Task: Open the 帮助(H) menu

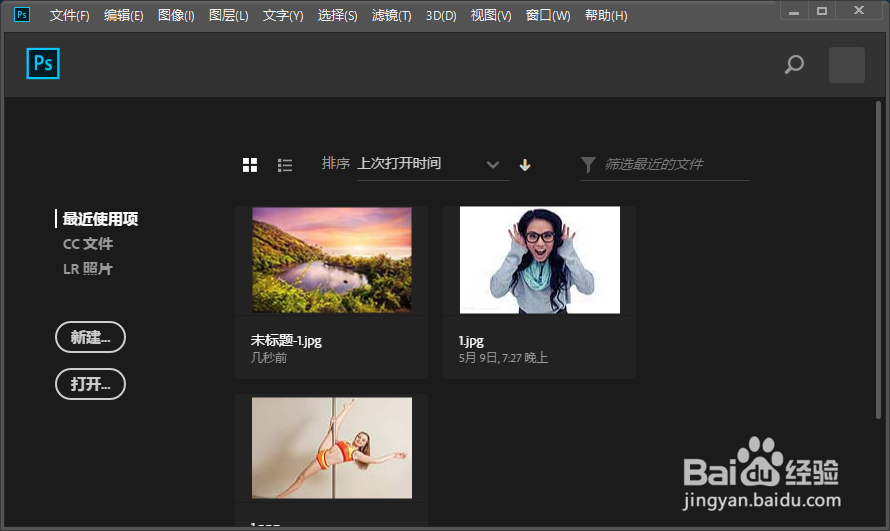Action: pos(606,15)
